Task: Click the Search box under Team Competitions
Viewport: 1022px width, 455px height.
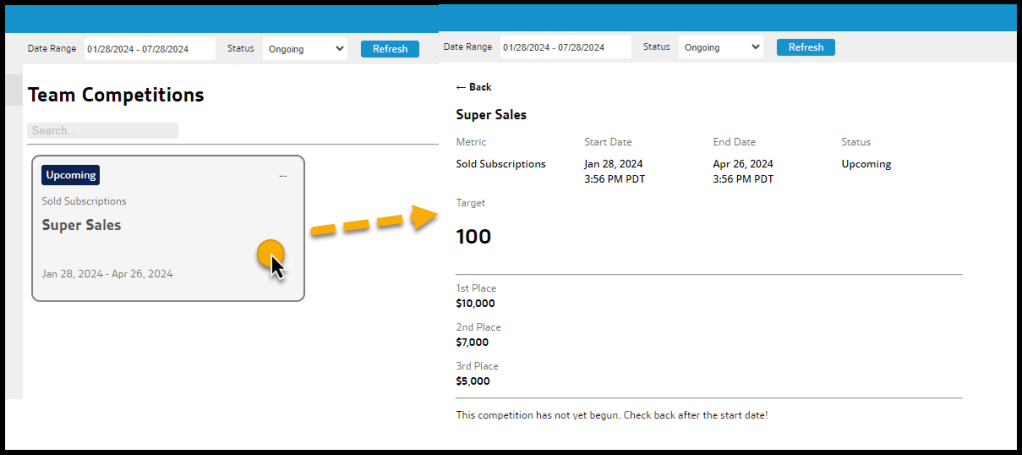Action: tap(102, 131)
